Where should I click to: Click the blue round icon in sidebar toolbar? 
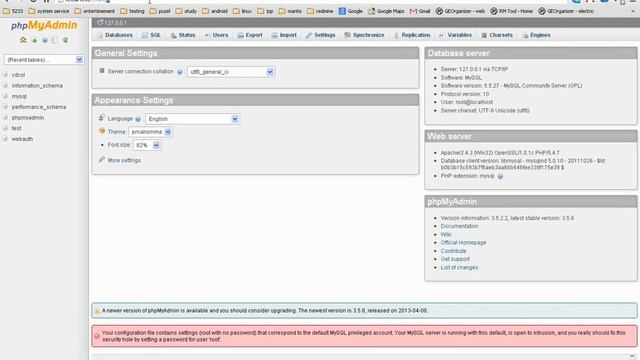point(45,40)
